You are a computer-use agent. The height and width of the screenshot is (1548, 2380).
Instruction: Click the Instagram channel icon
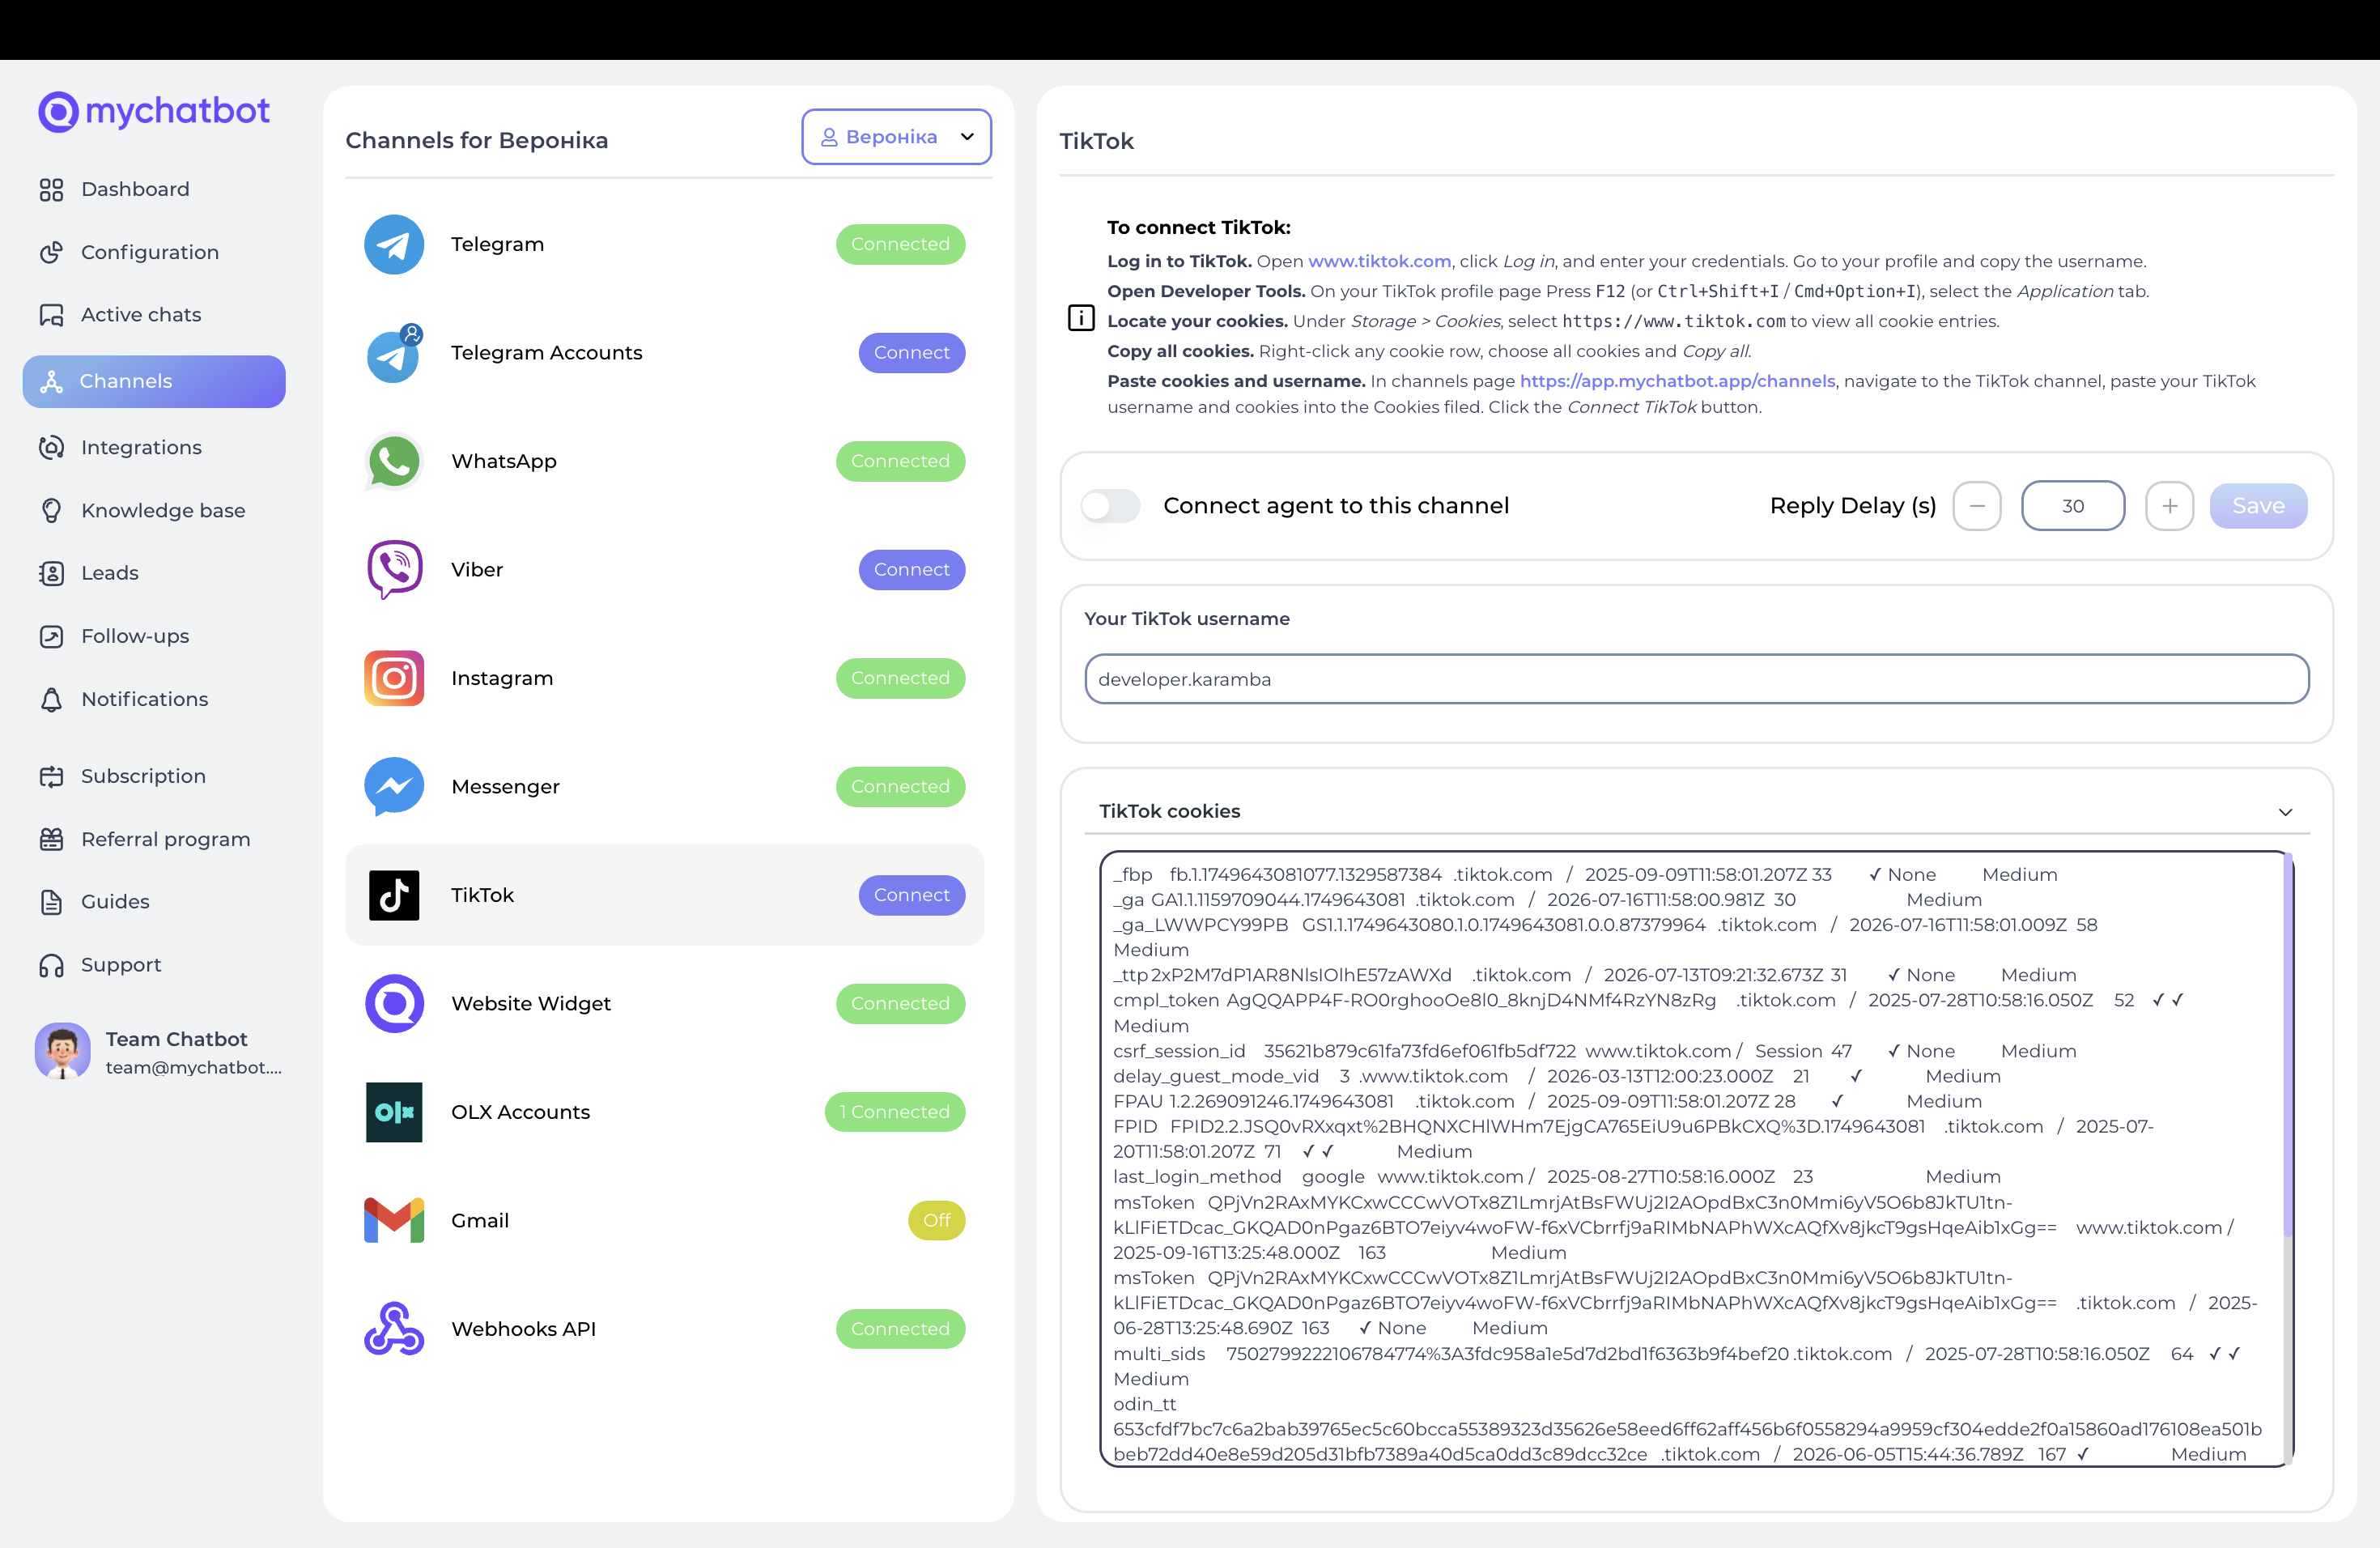(393, 678)
